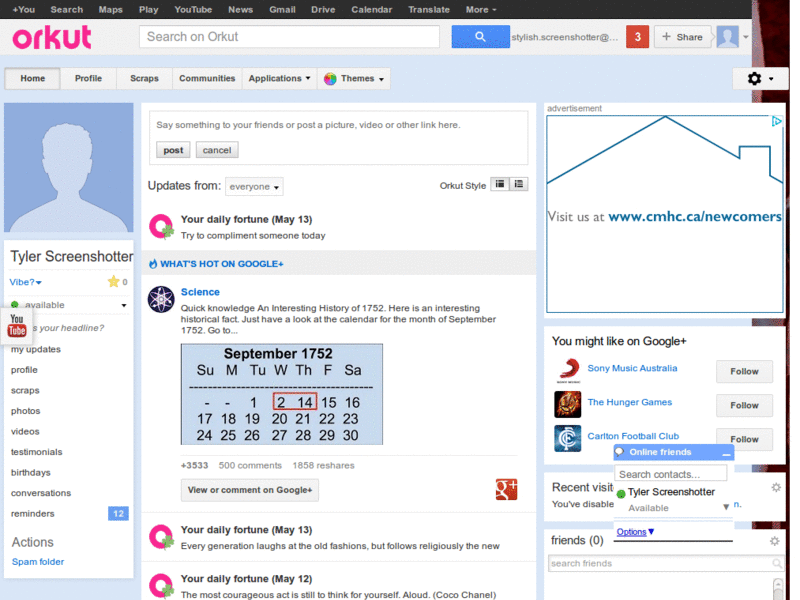Open Calendar from the Google top bar
This screenshot has height=600, width=800.
[371, 9]
